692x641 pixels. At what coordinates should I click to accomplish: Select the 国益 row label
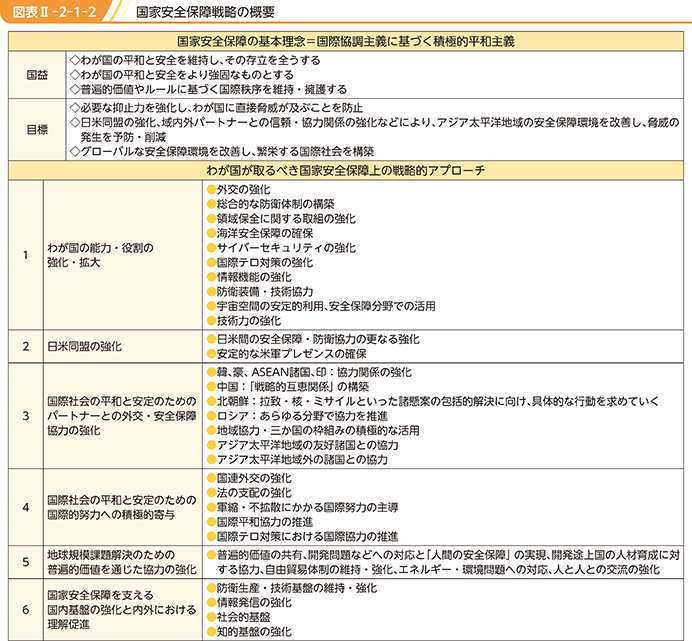(37, 75)
